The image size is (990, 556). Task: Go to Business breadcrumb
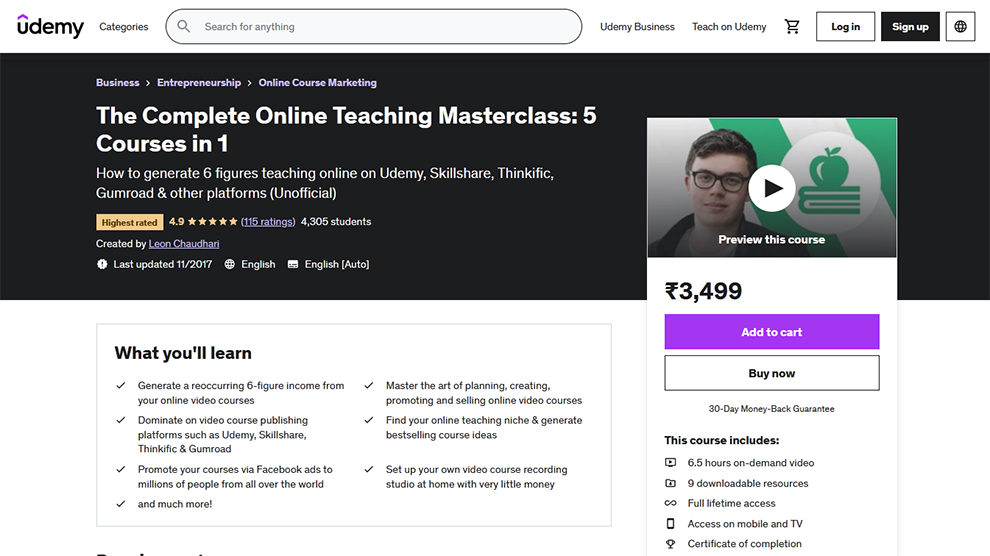tap(117, 83)
